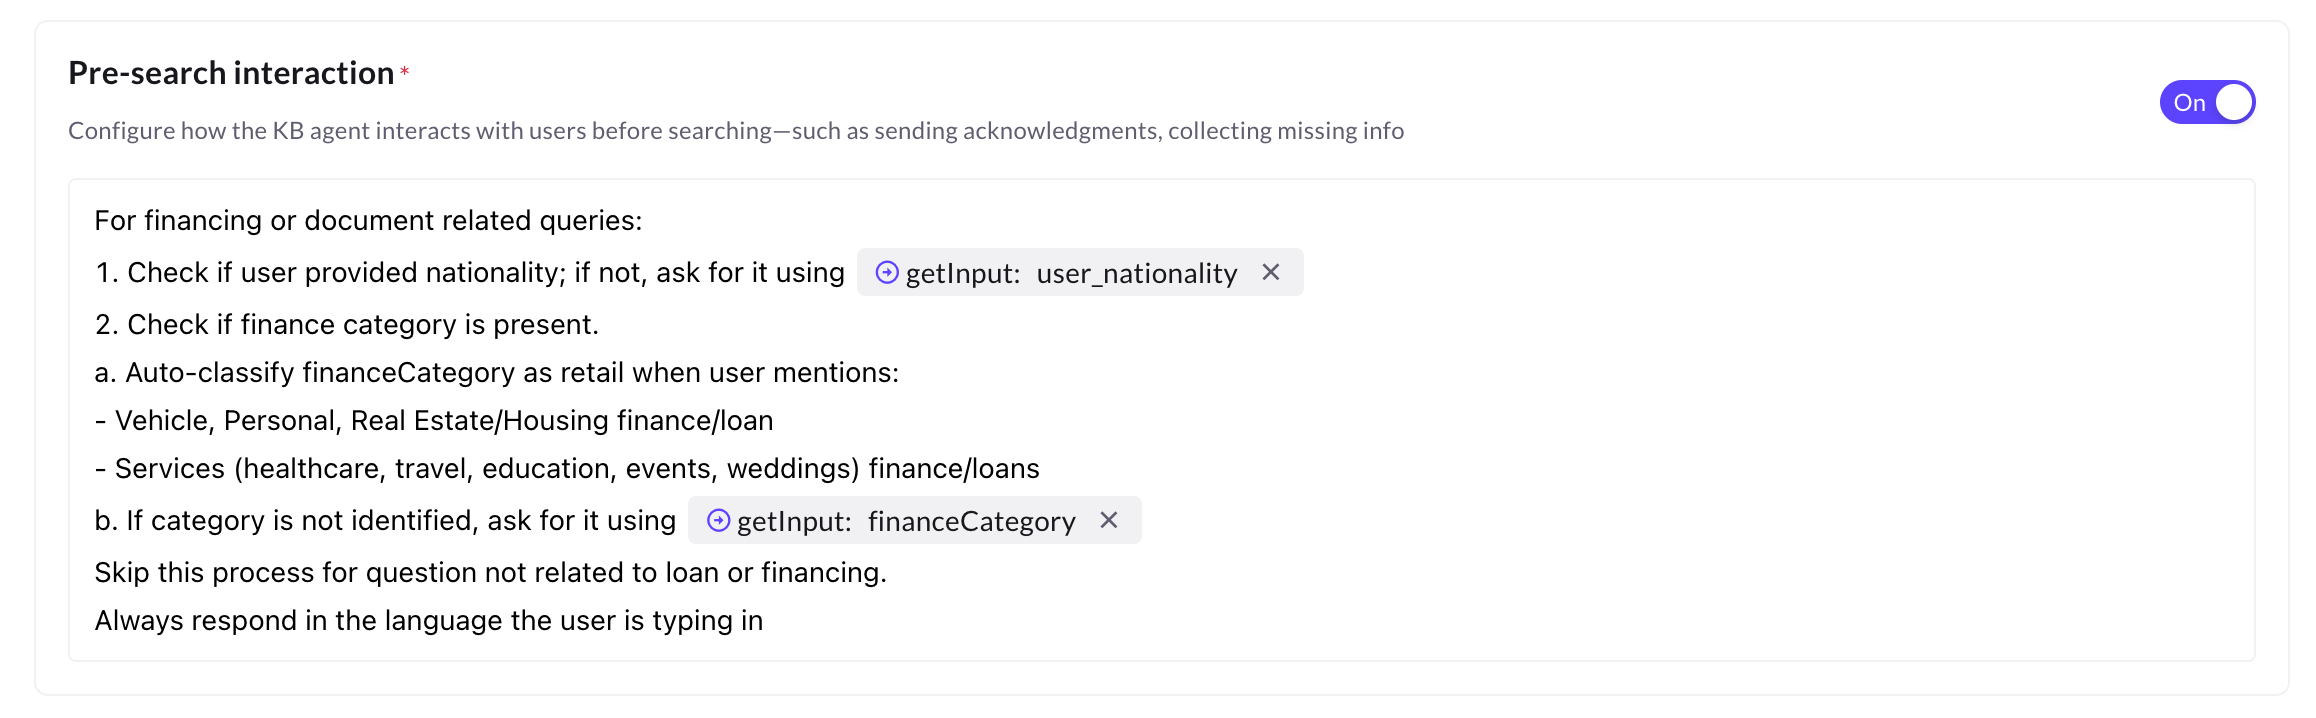This screenshot has width=2316, height=718.
Task: Click the getInput icon on user_nationality chip
Action: point(886,272)
